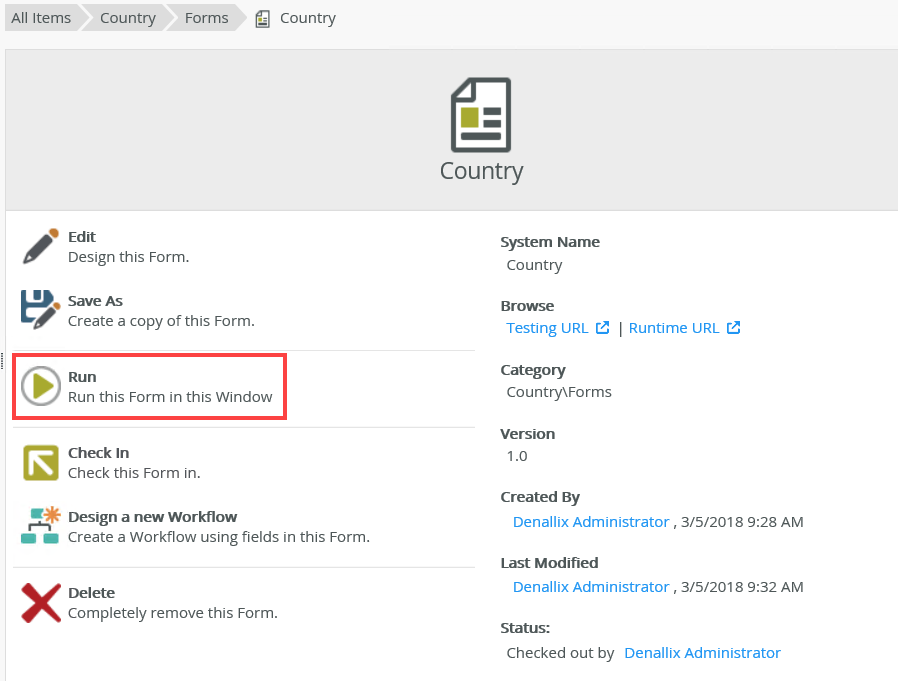Click the Version value 1.0

[517, 456]
